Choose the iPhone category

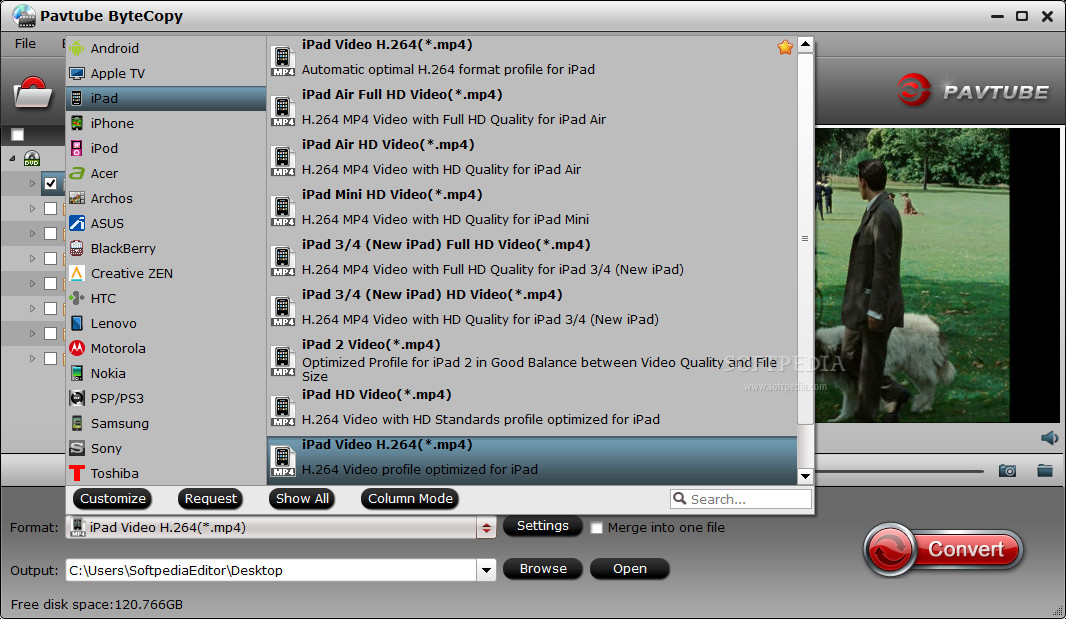point(166,123)
